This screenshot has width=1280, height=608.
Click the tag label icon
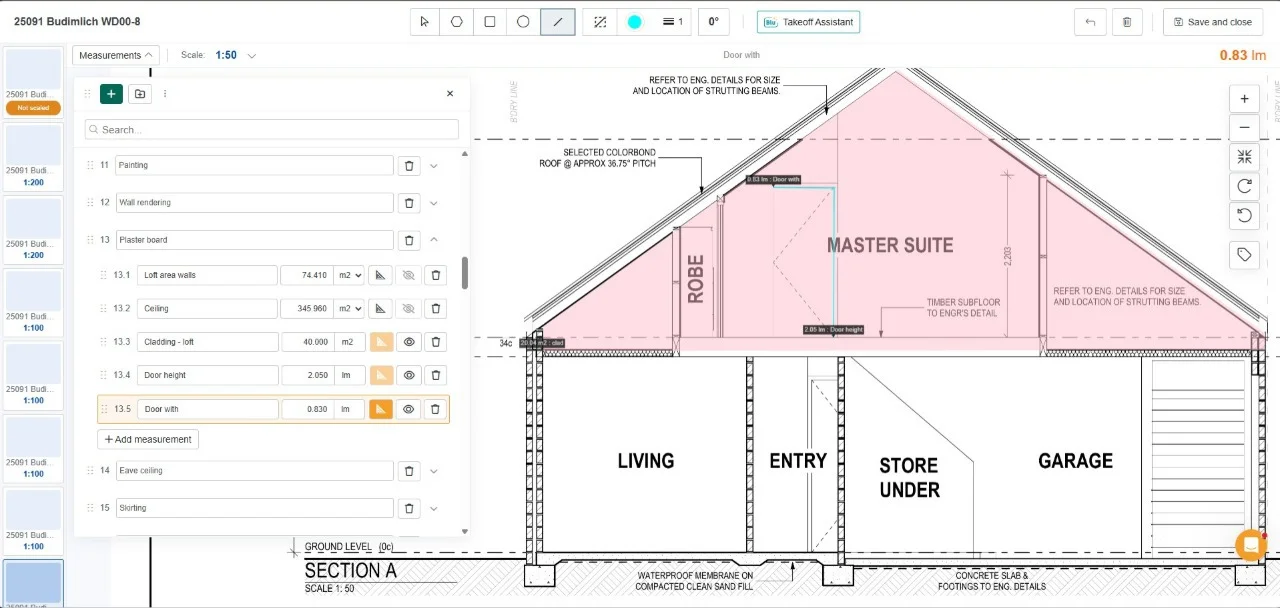[x=1244, y=255]
